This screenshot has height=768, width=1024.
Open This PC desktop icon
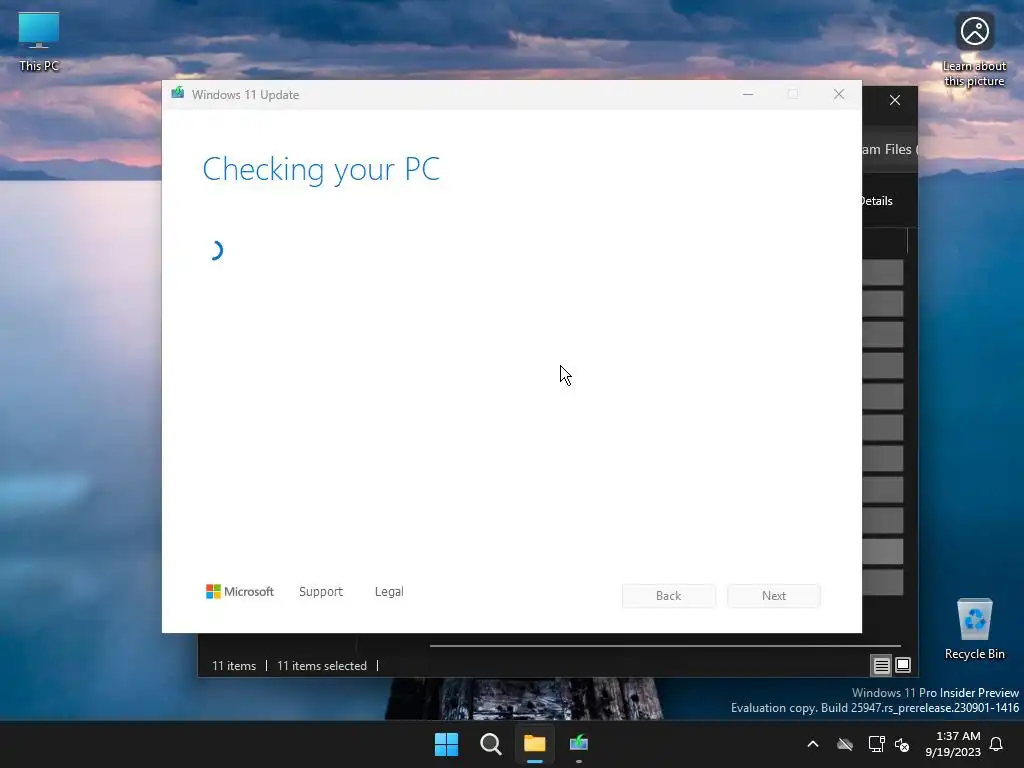pos(39,42)
